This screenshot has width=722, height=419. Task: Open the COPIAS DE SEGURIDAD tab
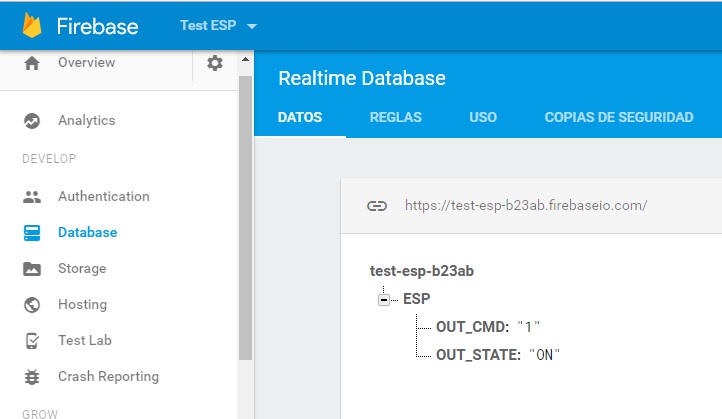pyautogui.click(x=618, y=117)
